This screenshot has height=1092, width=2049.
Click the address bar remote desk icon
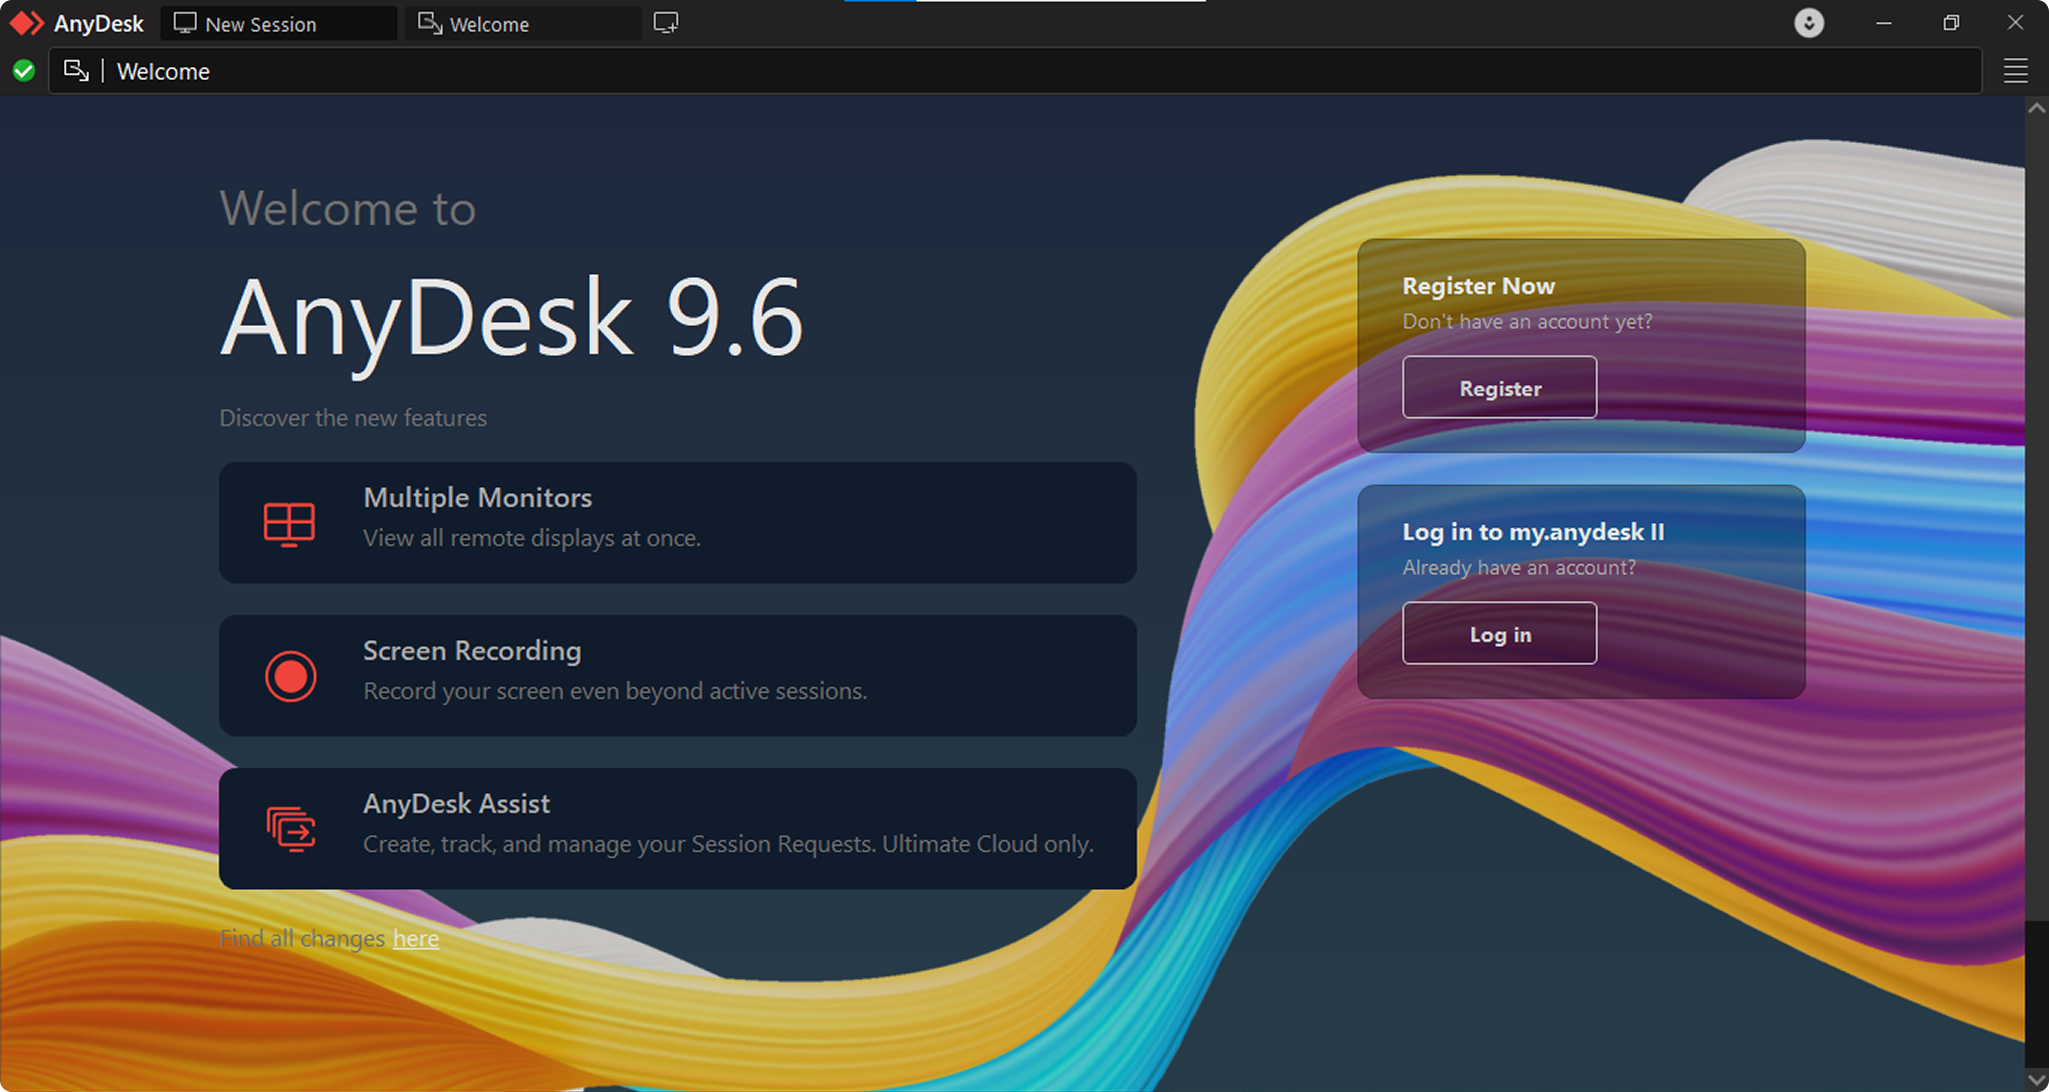tap(76, 71)
